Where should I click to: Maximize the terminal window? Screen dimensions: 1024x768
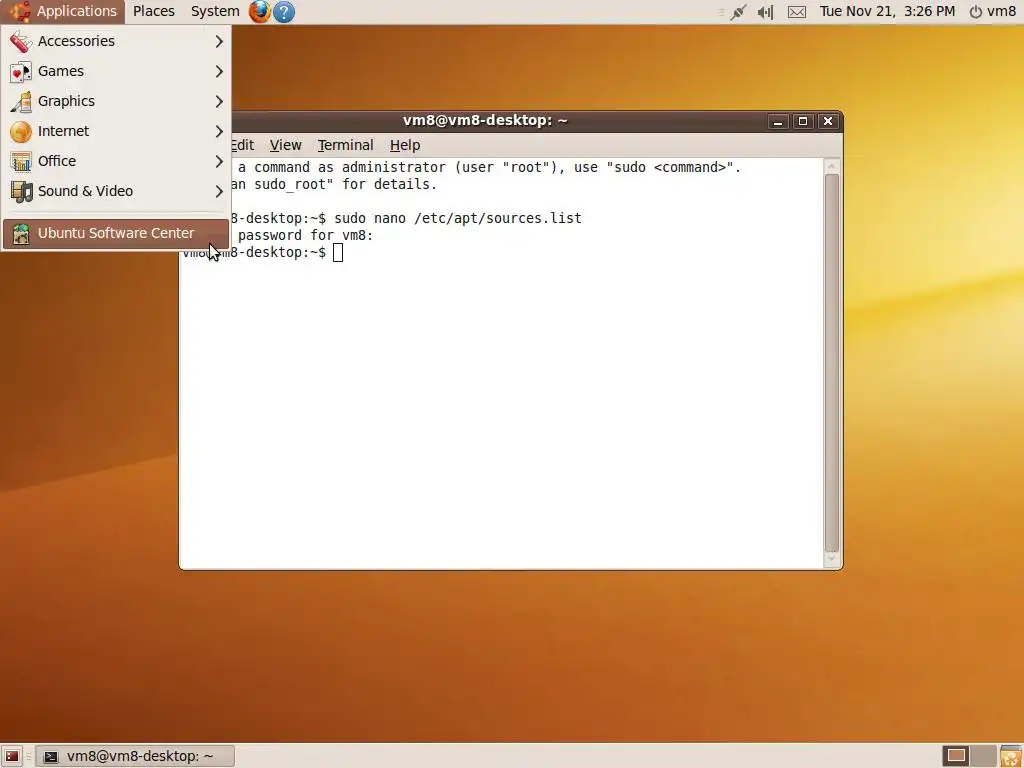[x=803, y=121]
